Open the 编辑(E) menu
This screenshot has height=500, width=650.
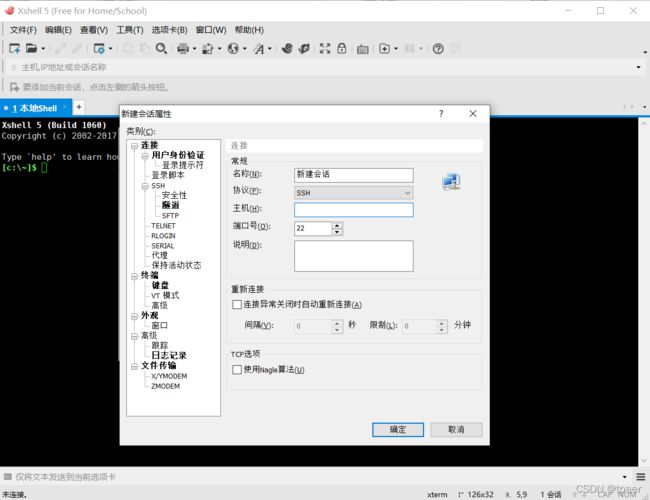pos(58,30)
